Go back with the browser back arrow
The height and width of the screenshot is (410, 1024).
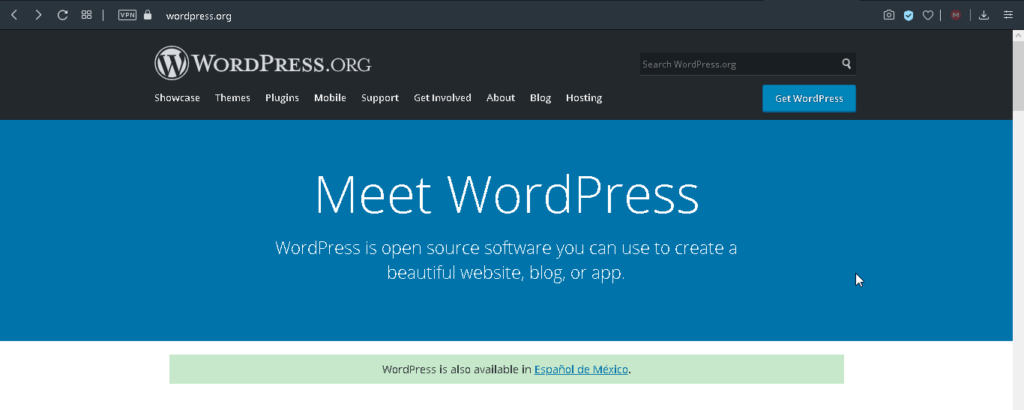pos(14,15)
